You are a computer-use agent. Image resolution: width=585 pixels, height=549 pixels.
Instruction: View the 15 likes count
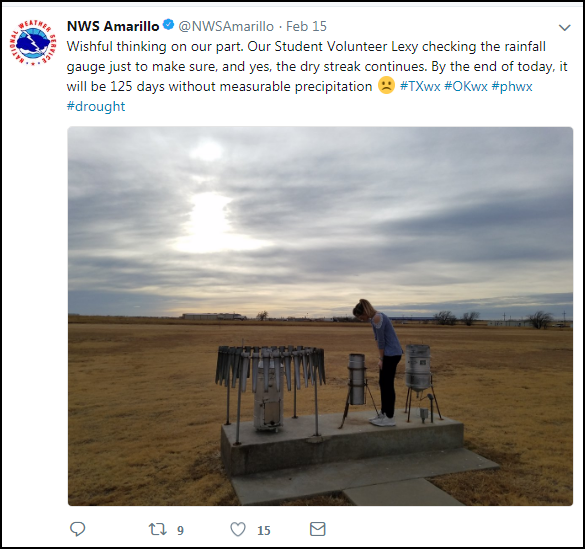pyautogui.click(x=264, y=530)
